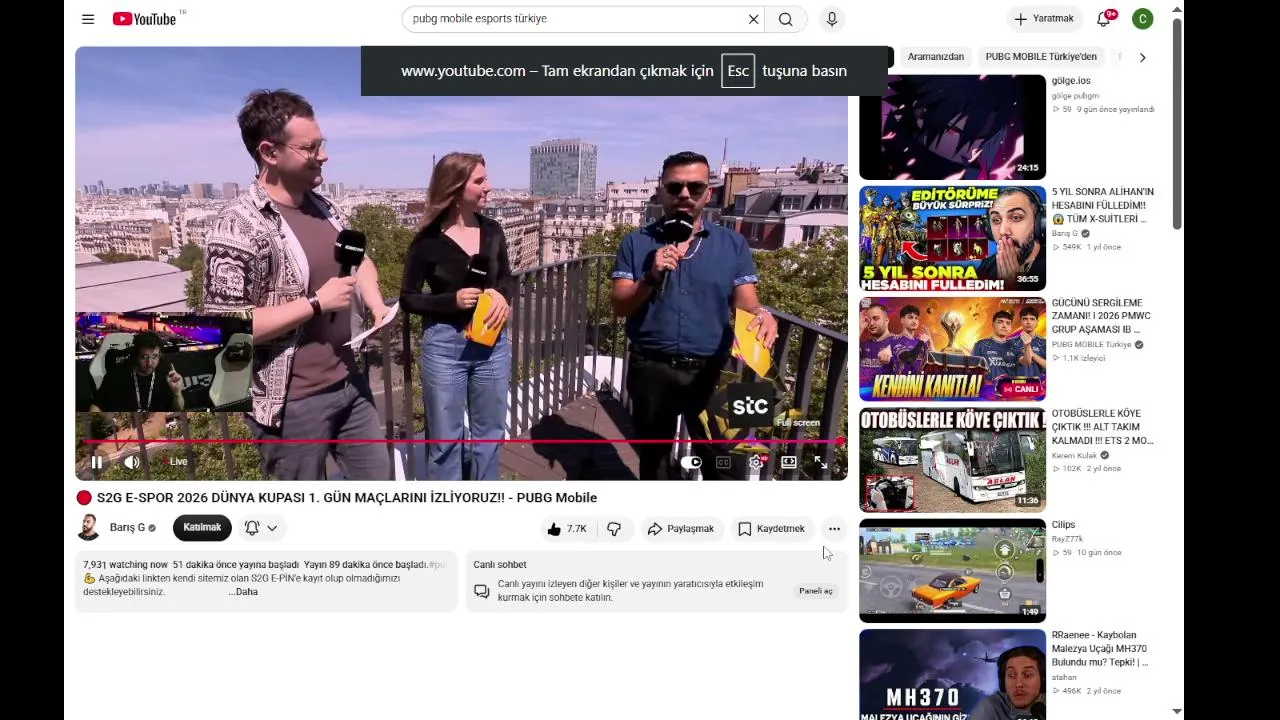Share the video via Paylaşmak
Image resolution: width=1280 pixels, height=720 pixels.
coord(681,529)
